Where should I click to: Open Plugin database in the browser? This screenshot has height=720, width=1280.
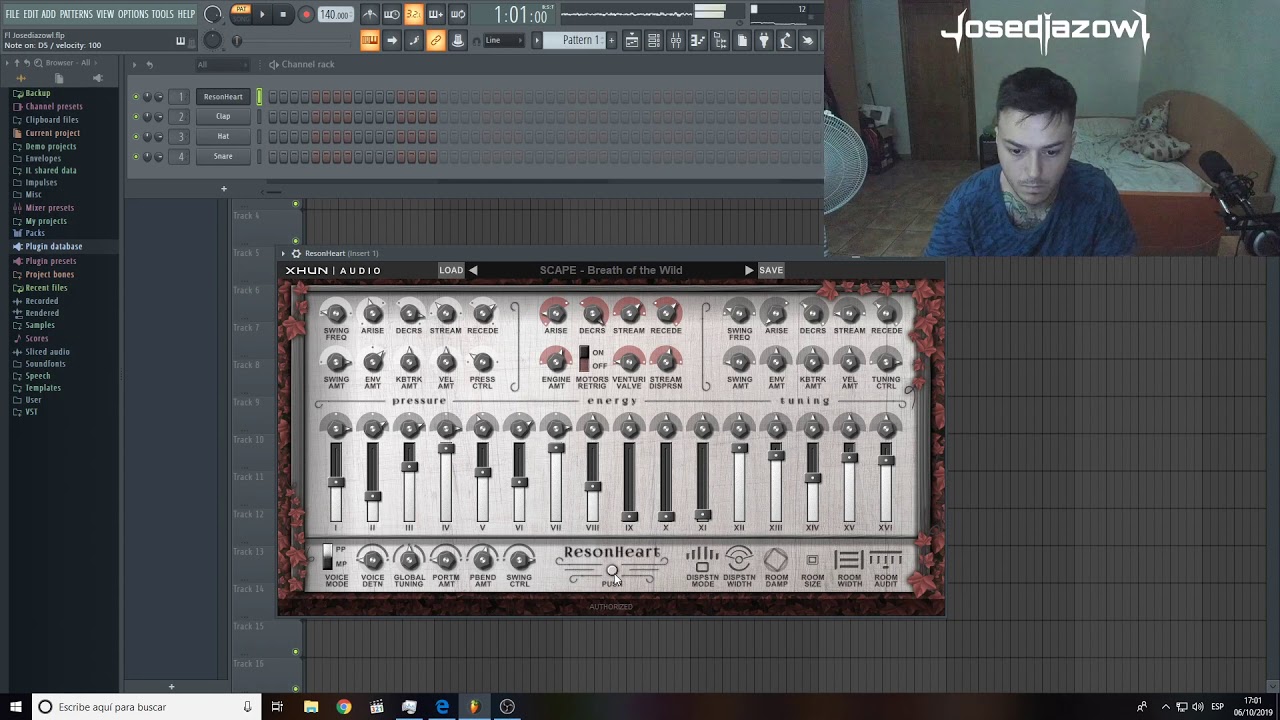coord(47,246)
